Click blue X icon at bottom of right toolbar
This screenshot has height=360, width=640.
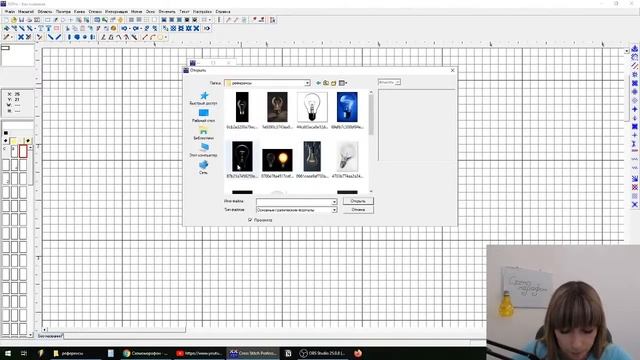tap(635, 204)
